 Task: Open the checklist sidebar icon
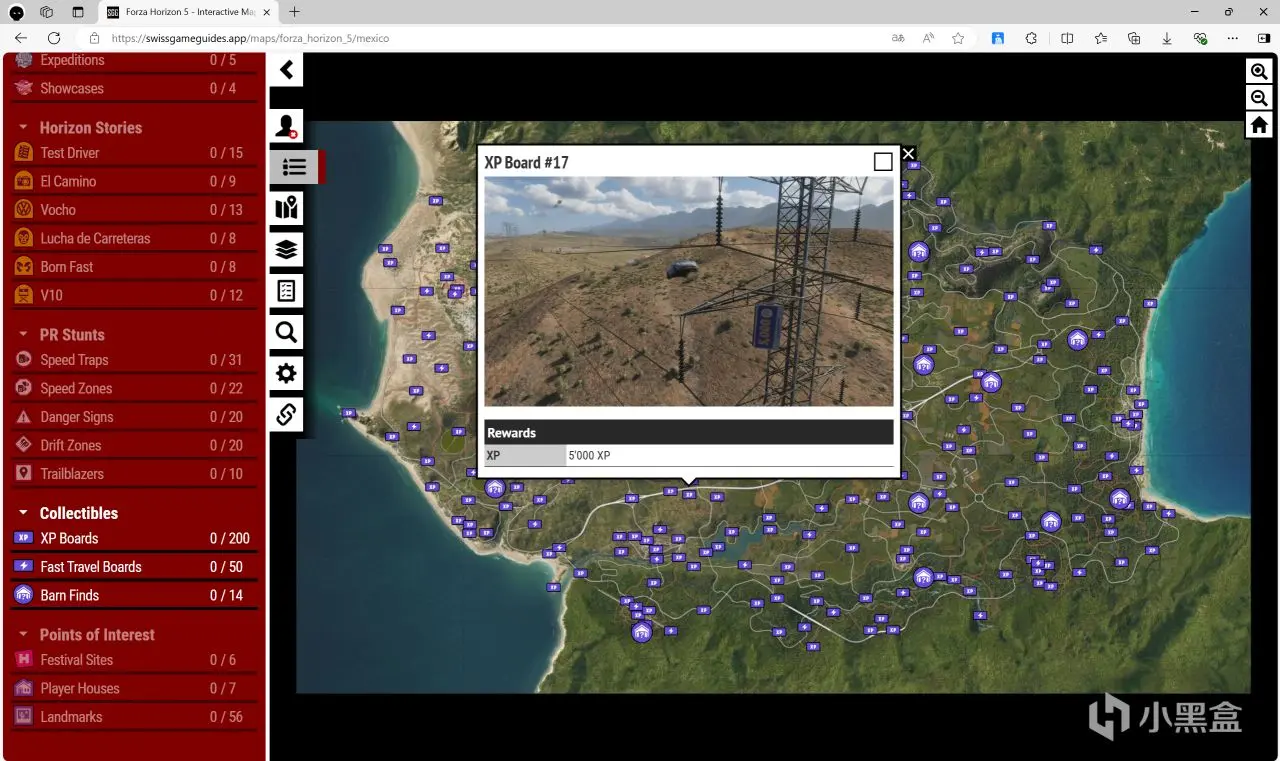(x=287, y=291)
